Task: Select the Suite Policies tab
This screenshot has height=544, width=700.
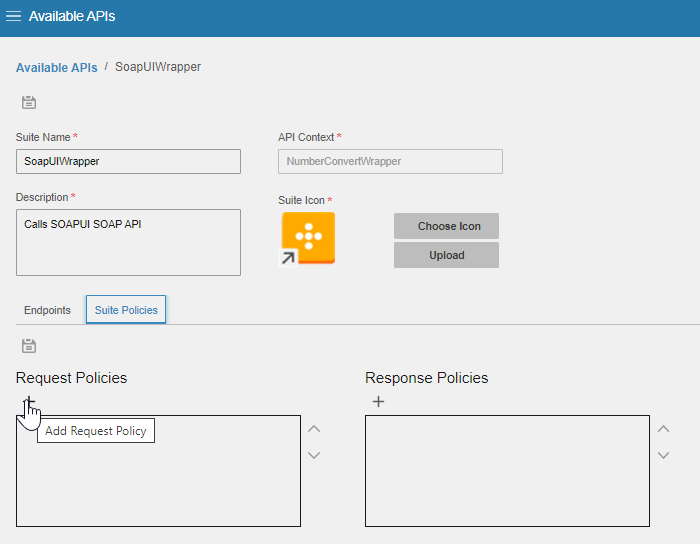Action: (126, 310)
